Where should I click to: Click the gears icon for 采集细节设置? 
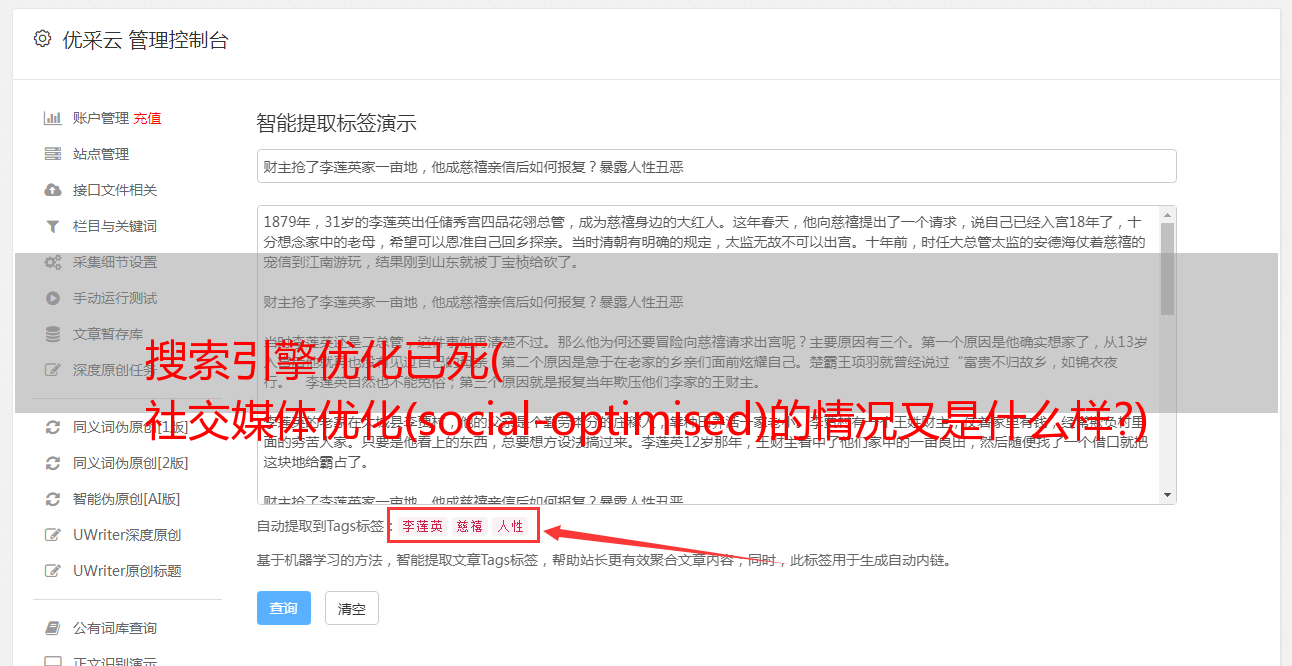click(x=53, y=262)
